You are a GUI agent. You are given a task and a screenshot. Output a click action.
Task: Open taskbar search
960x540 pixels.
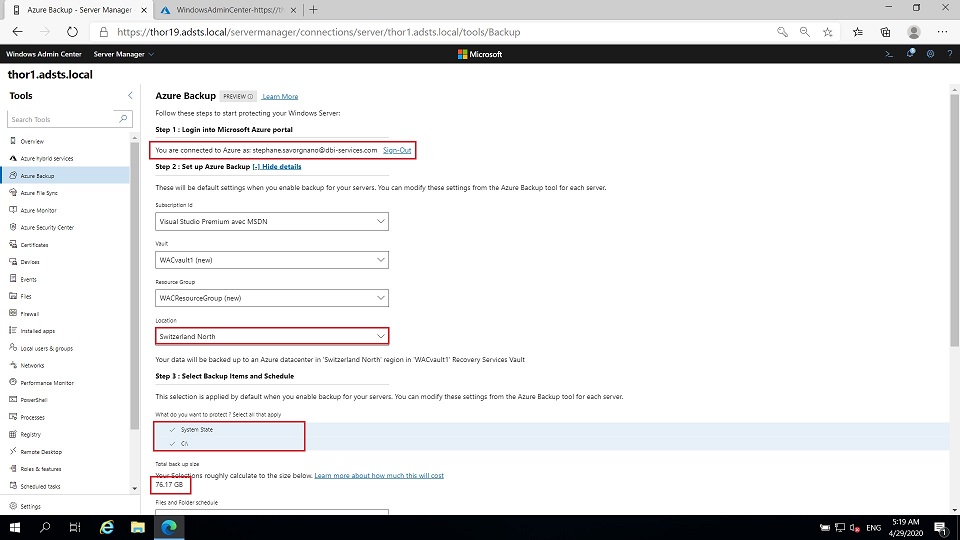(x=45, y=527)
